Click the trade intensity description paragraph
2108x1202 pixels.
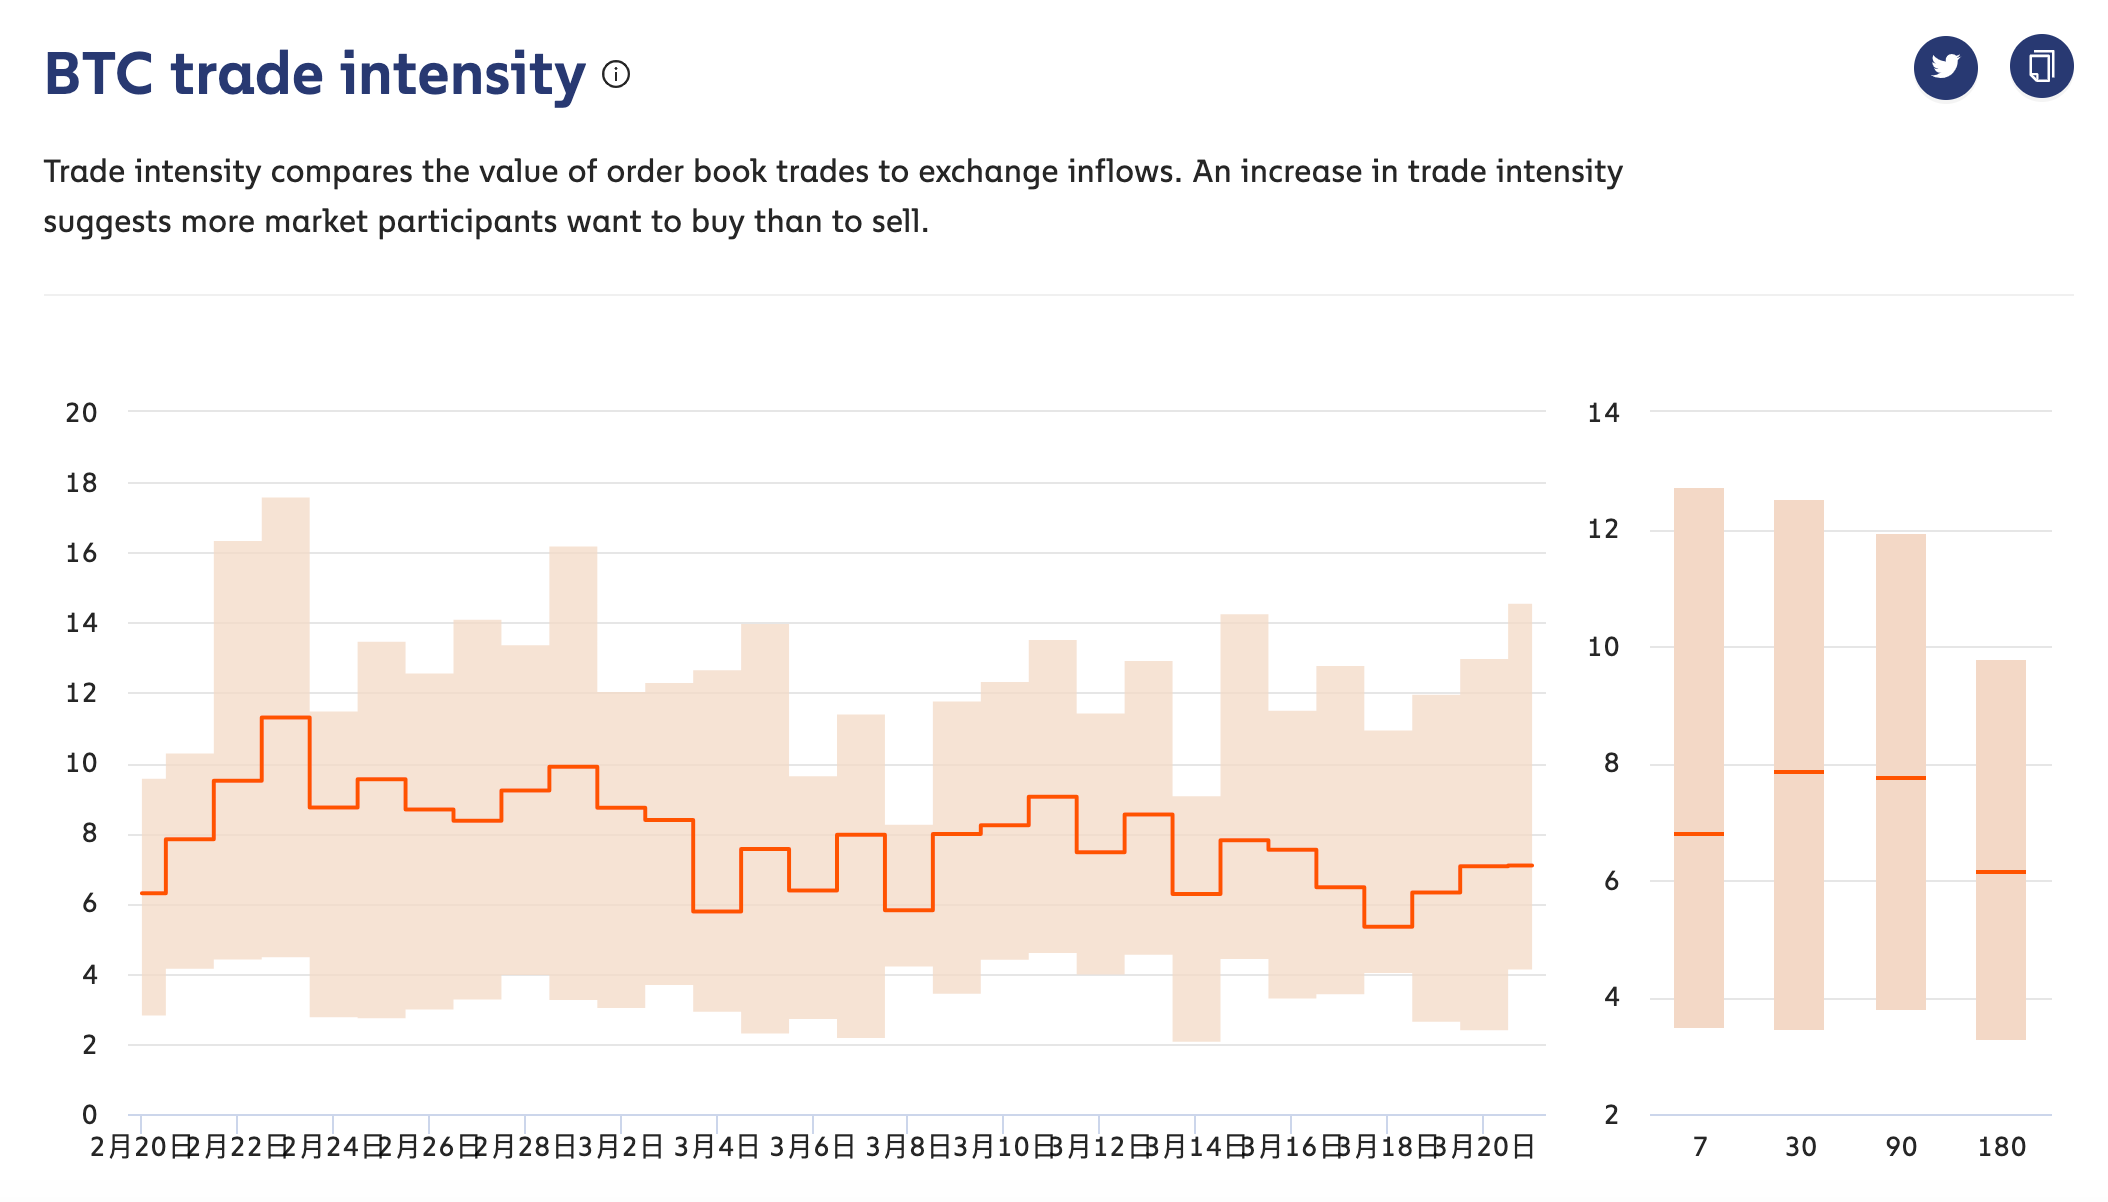[832, 196]
